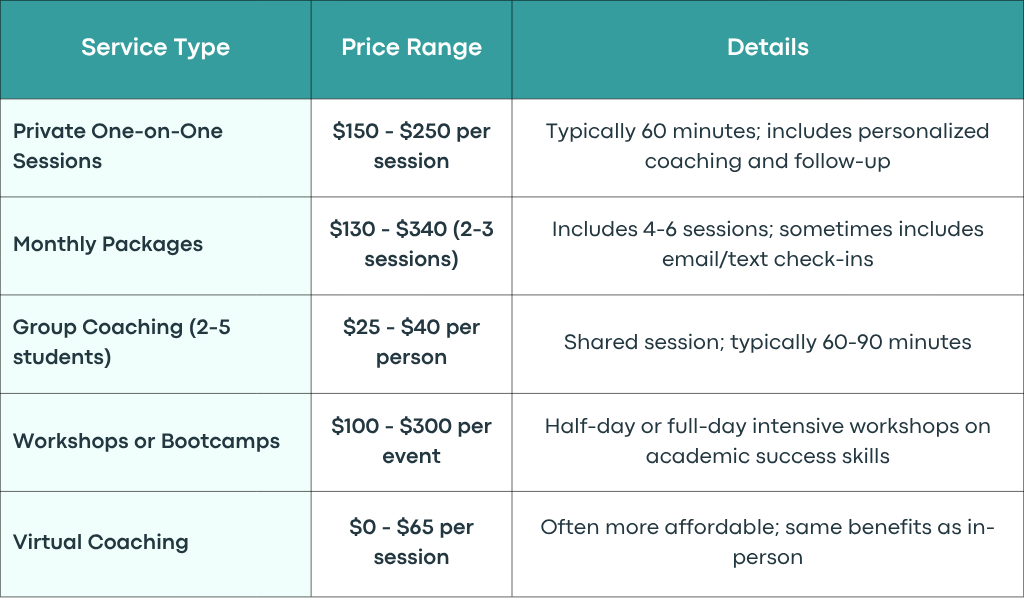This screenshot has width=1024, height=598.
Task: Click the Service Type column header
Action: [x=155, y=48]
